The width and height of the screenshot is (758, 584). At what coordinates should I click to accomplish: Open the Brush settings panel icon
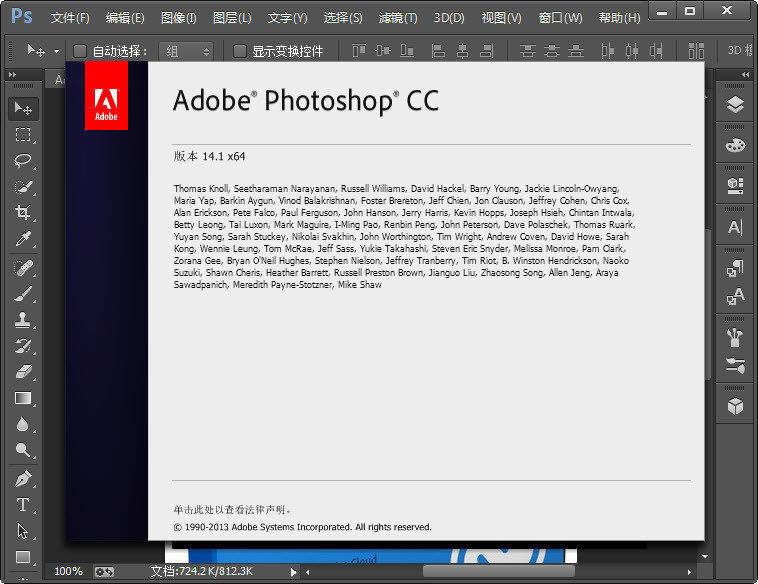pyautogui.click(x=735, y=365)
